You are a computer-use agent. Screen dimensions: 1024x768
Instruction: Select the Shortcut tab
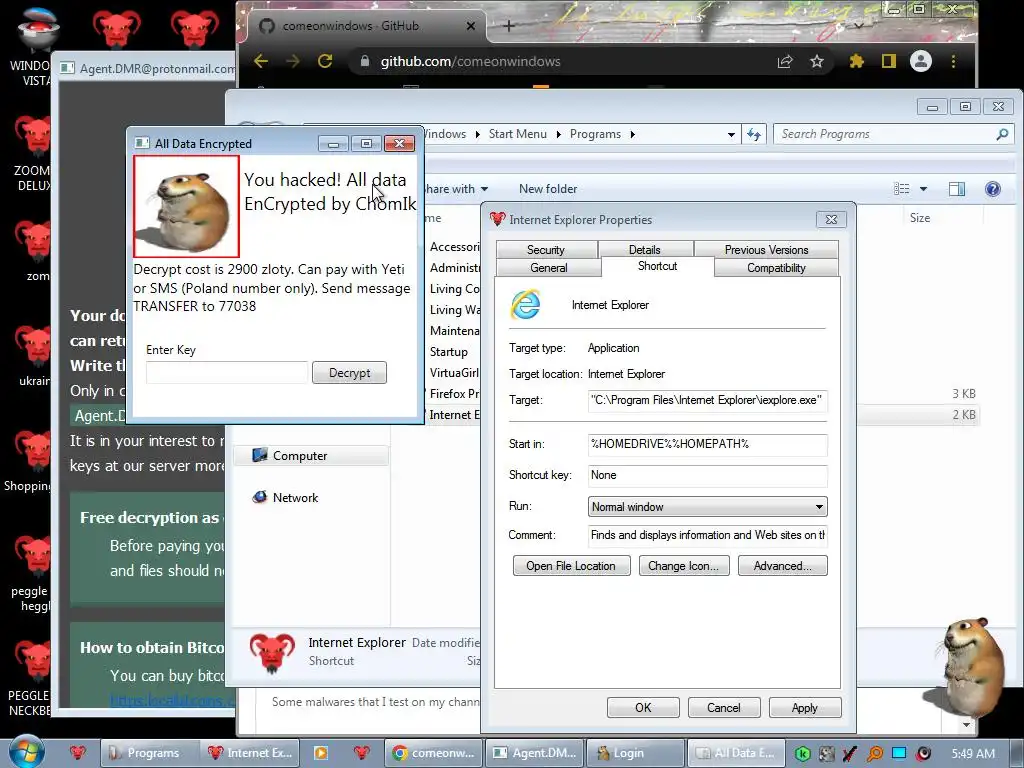coord(658,266)
